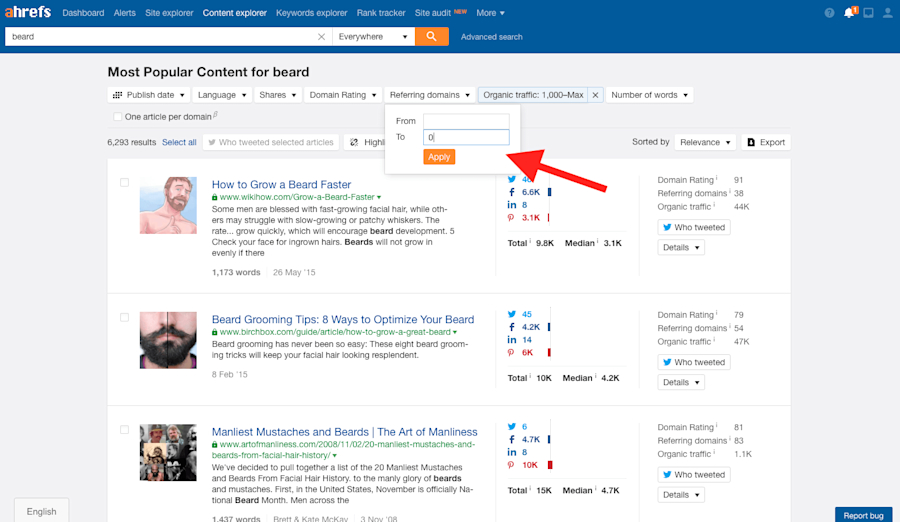Change Sorted by Relevance dropdown
Image resolution: width=900 pixels, height=522 pixels.
coord(705,142)
